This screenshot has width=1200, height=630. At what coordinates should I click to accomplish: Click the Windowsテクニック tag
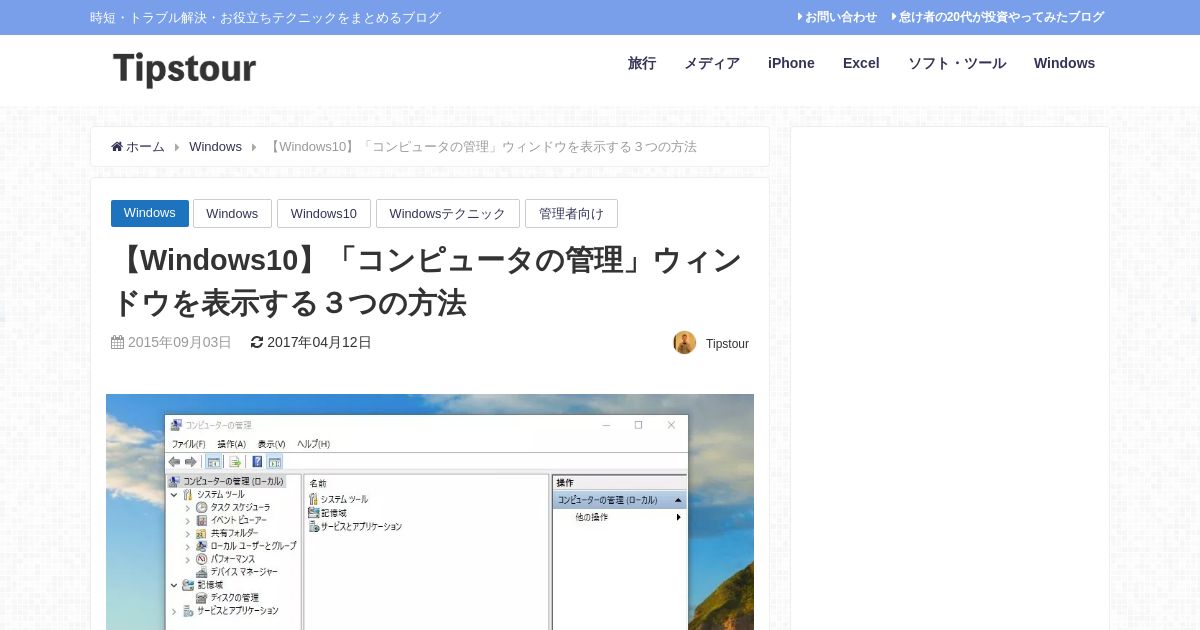(448, 213)
